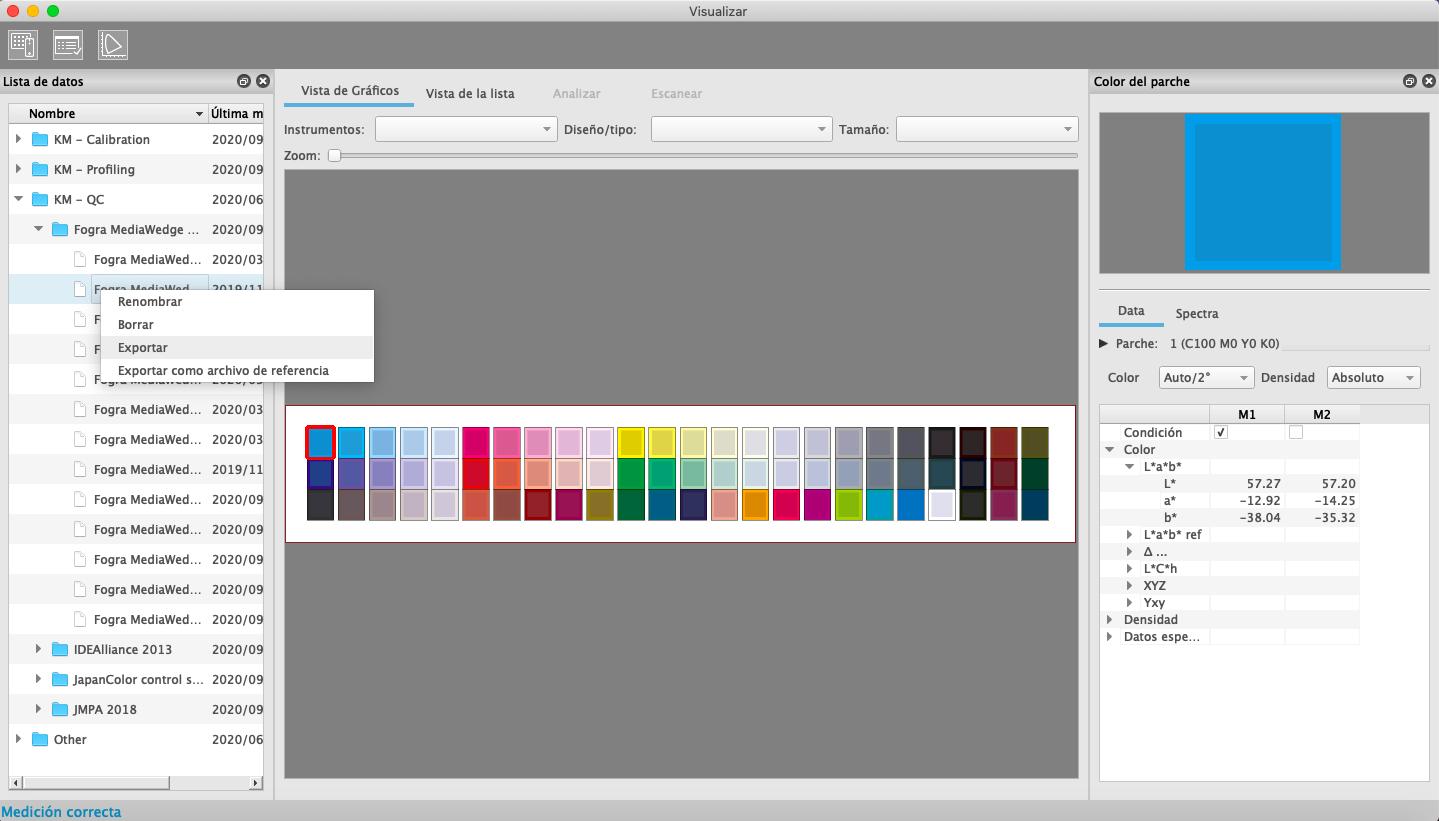Open the chart measurement tool icon
This screenshot has width=1439, height=821.
22,45
